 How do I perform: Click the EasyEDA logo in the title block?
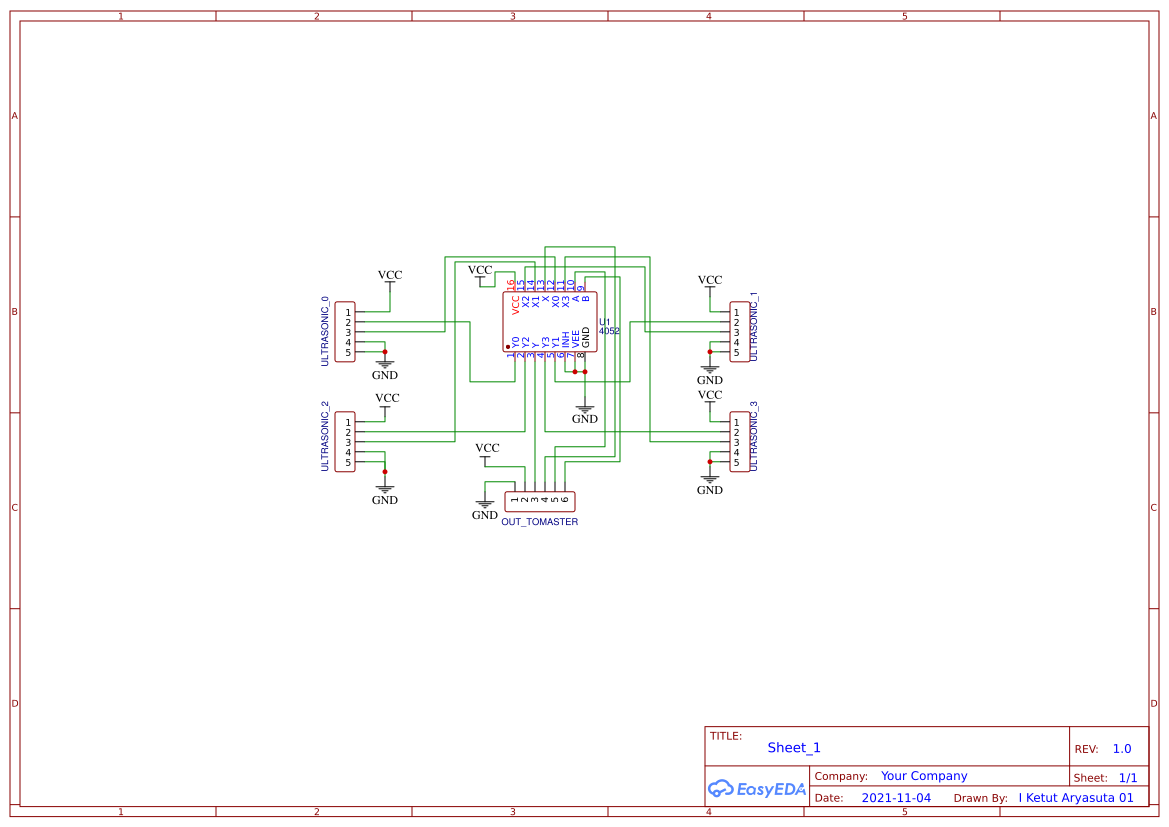[757, 789]
